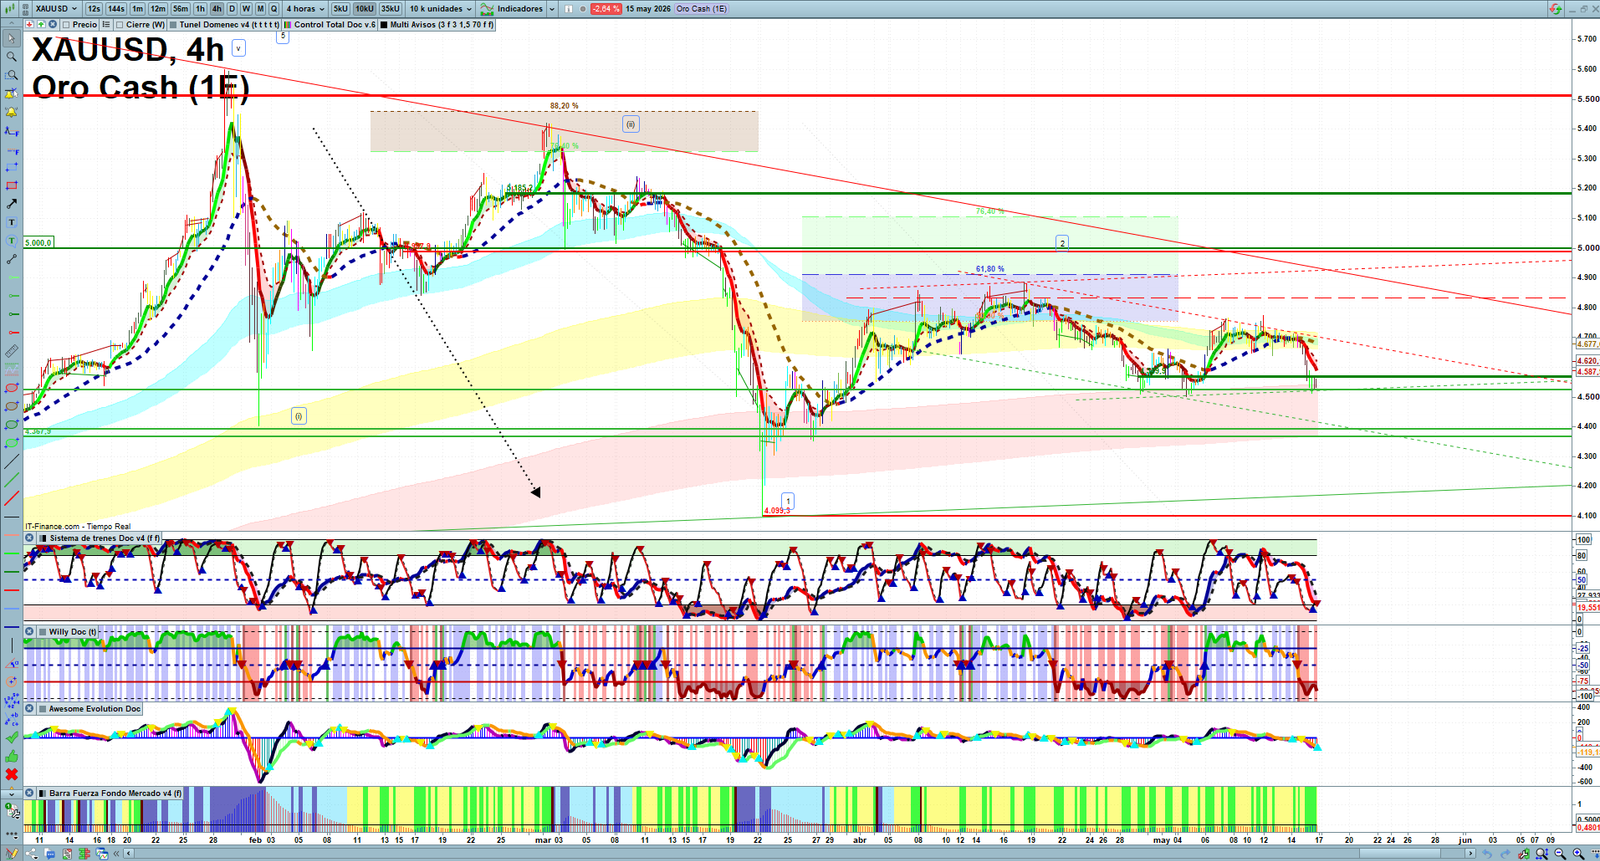This screenshot has height=861, width=1600.
Task: Select the green checkmark tool
Action: tap(12, 737)
